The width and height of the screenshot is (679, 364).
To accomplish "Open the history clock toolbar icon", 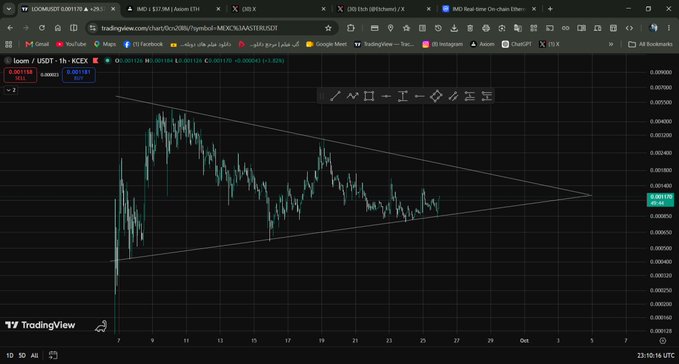I will (438, 28).
